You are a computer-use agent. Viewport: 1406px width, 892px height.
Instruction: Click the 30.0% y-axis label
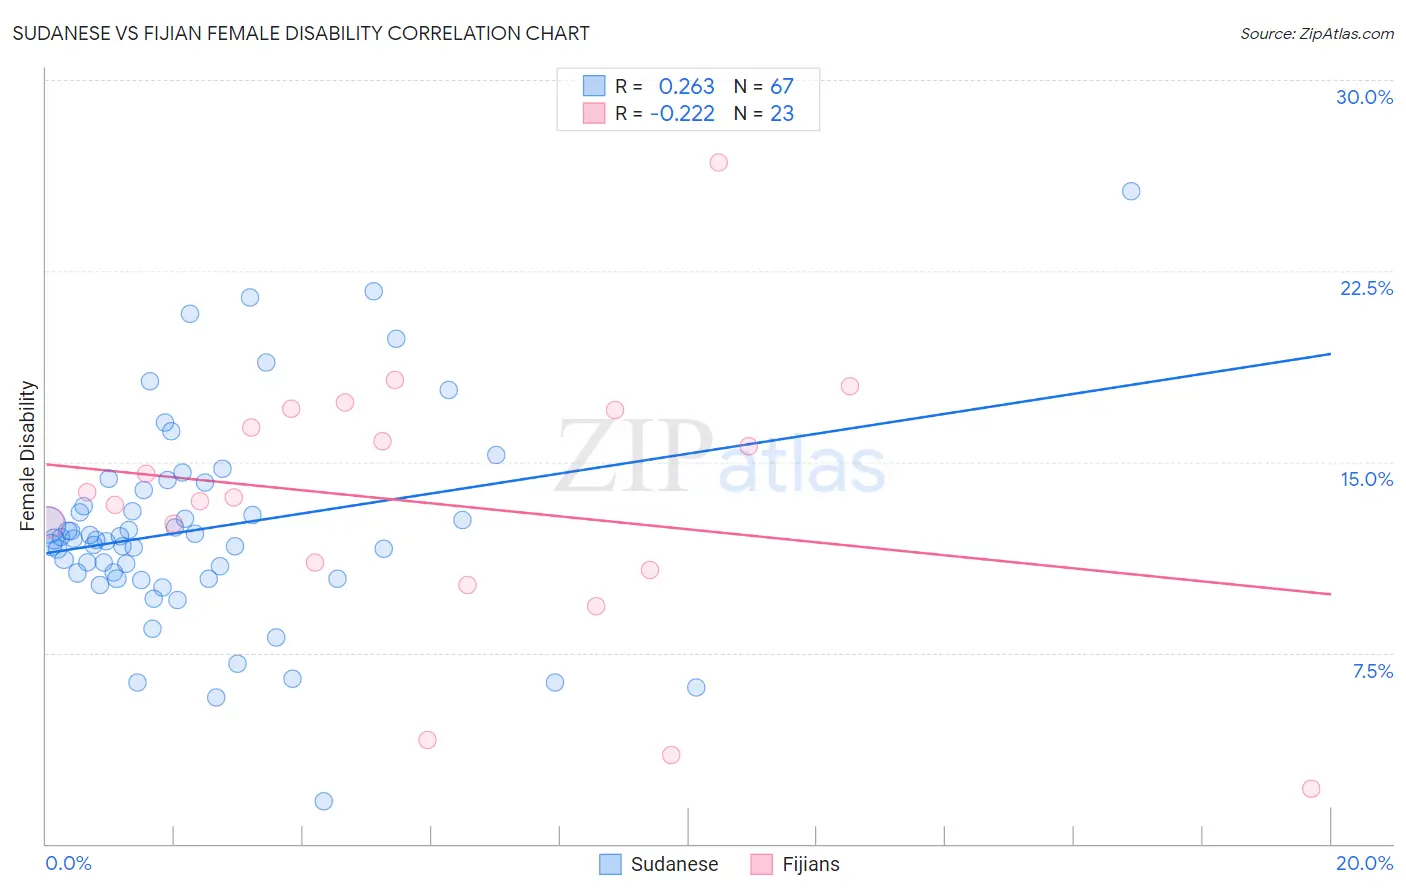(x=1364, y=97)
